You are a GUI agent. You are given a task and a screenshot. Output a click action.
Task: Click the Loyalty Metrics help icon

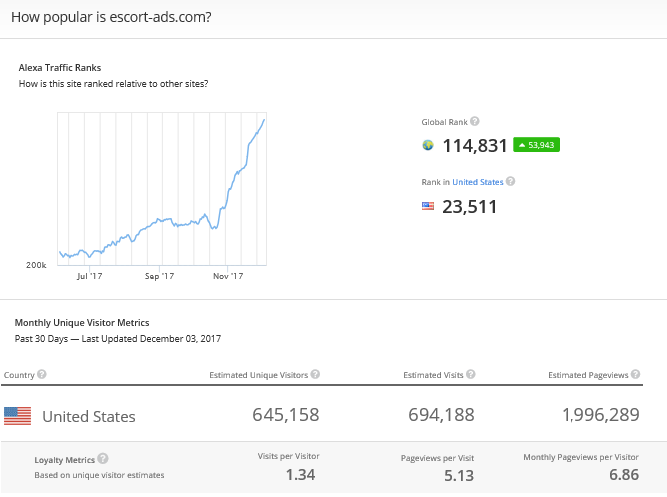coord(103,459)
